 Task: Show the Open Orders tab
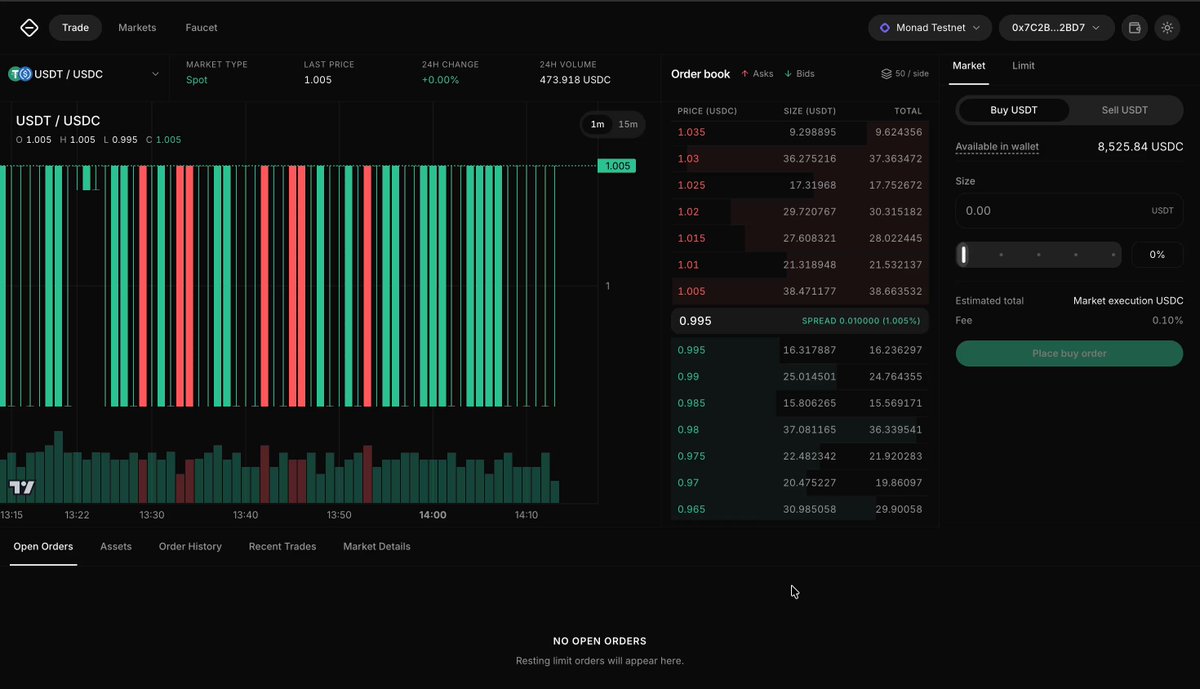43,547
